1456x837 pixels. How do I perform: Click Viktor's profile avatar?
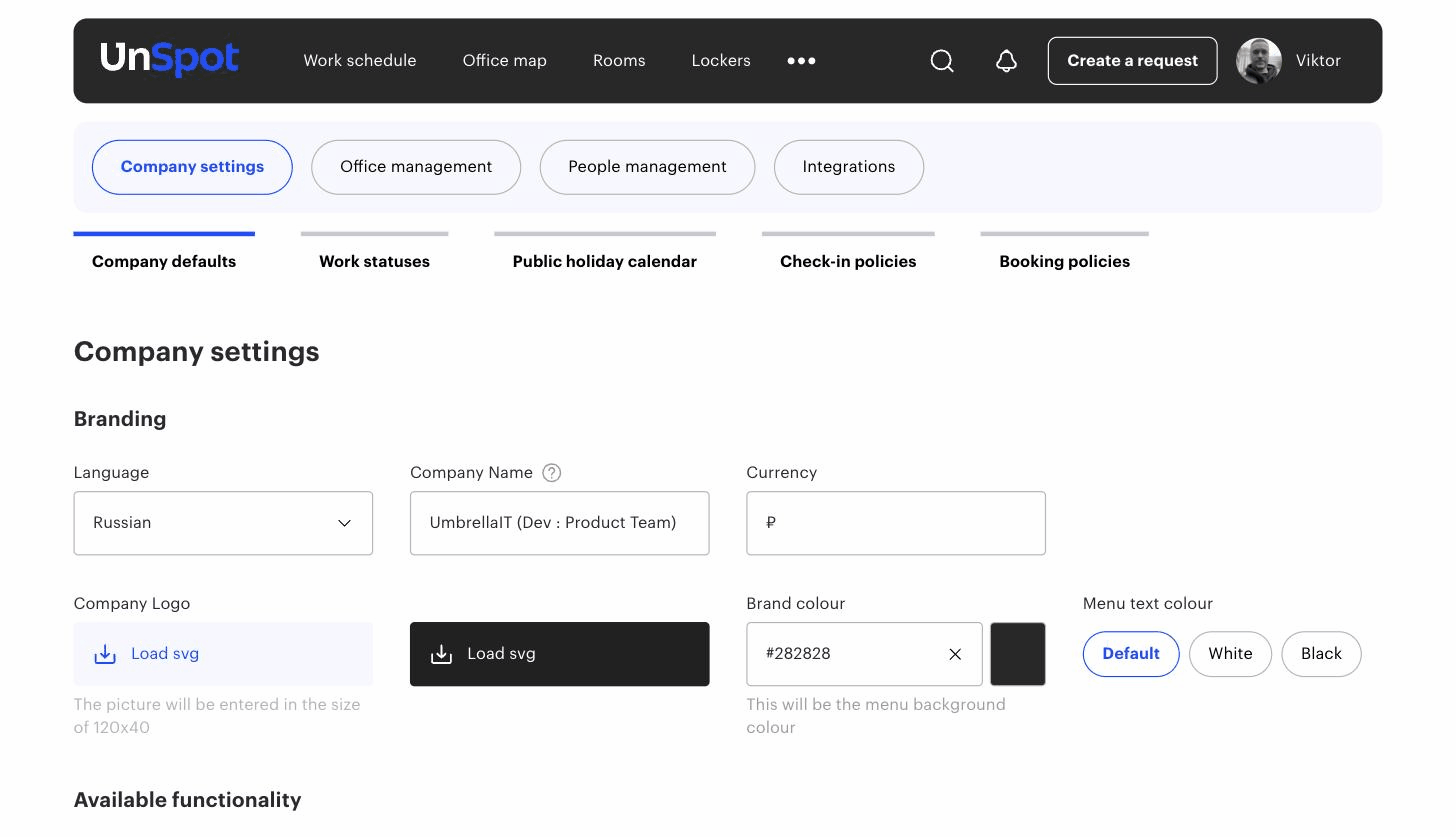1259,61
